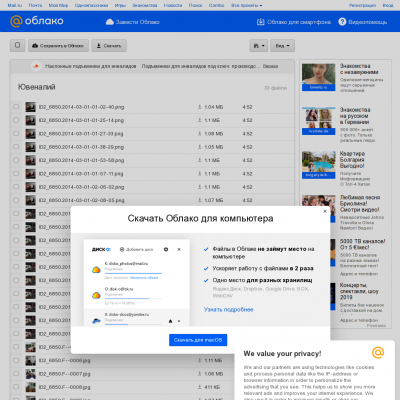Click the download icon for F---0008.jpg, 411 КБ
Screen dimensions: 400x400
pyautogui.click(x=199, y=387)
